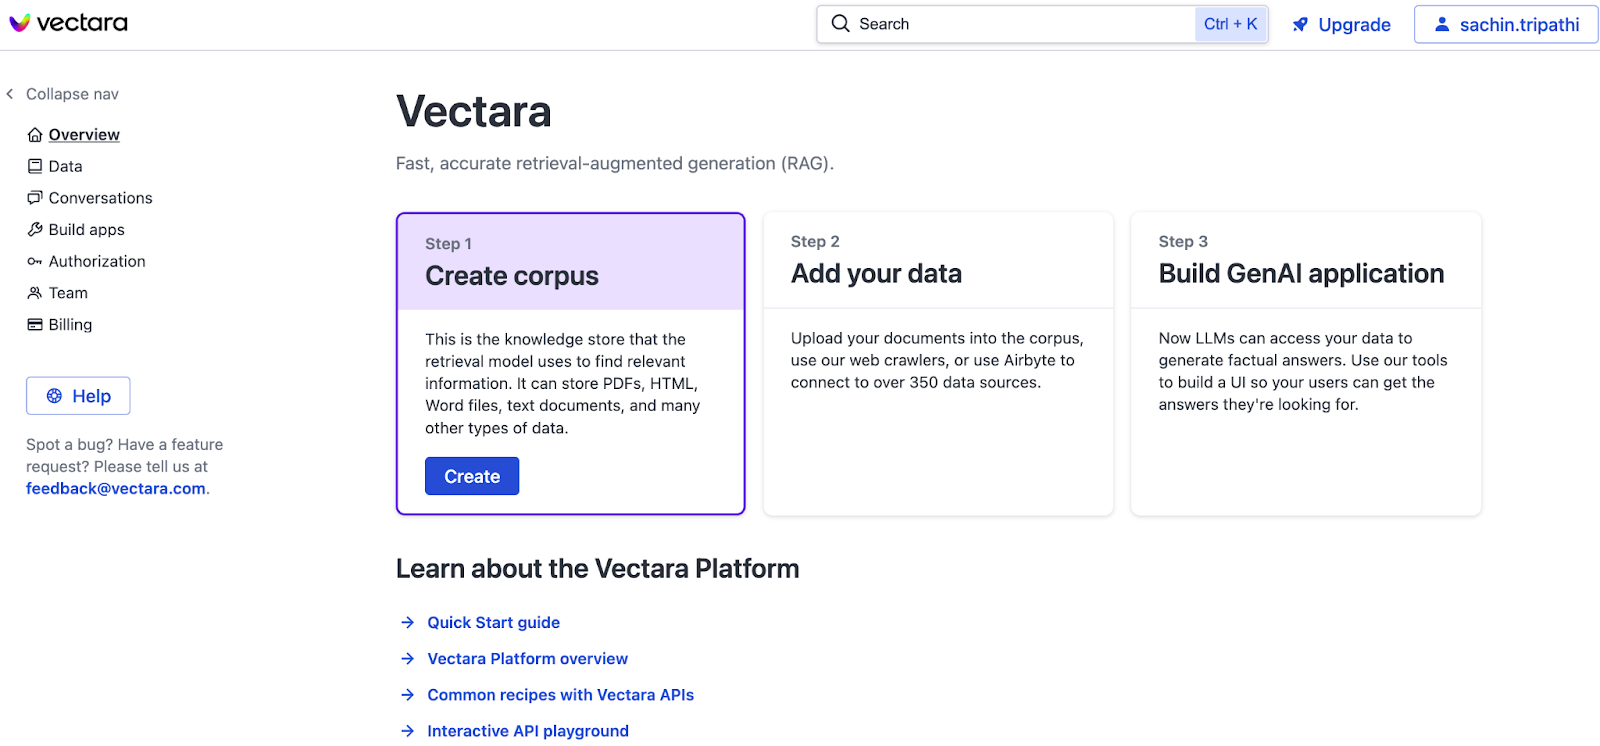The image size is (1600, 746).
Task: Collapse the navigation sidebar
Action: 62,94
